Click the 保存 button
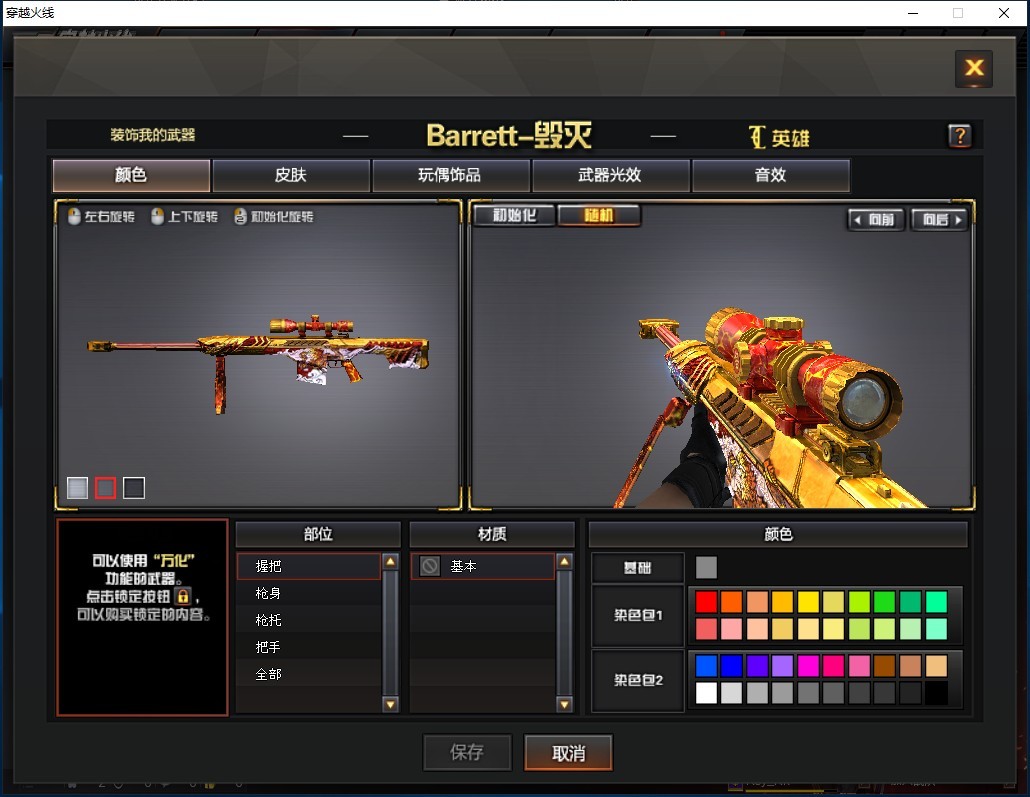This screenshot has height=797, width=1030. pyautogui.click(x=467, y=752)
